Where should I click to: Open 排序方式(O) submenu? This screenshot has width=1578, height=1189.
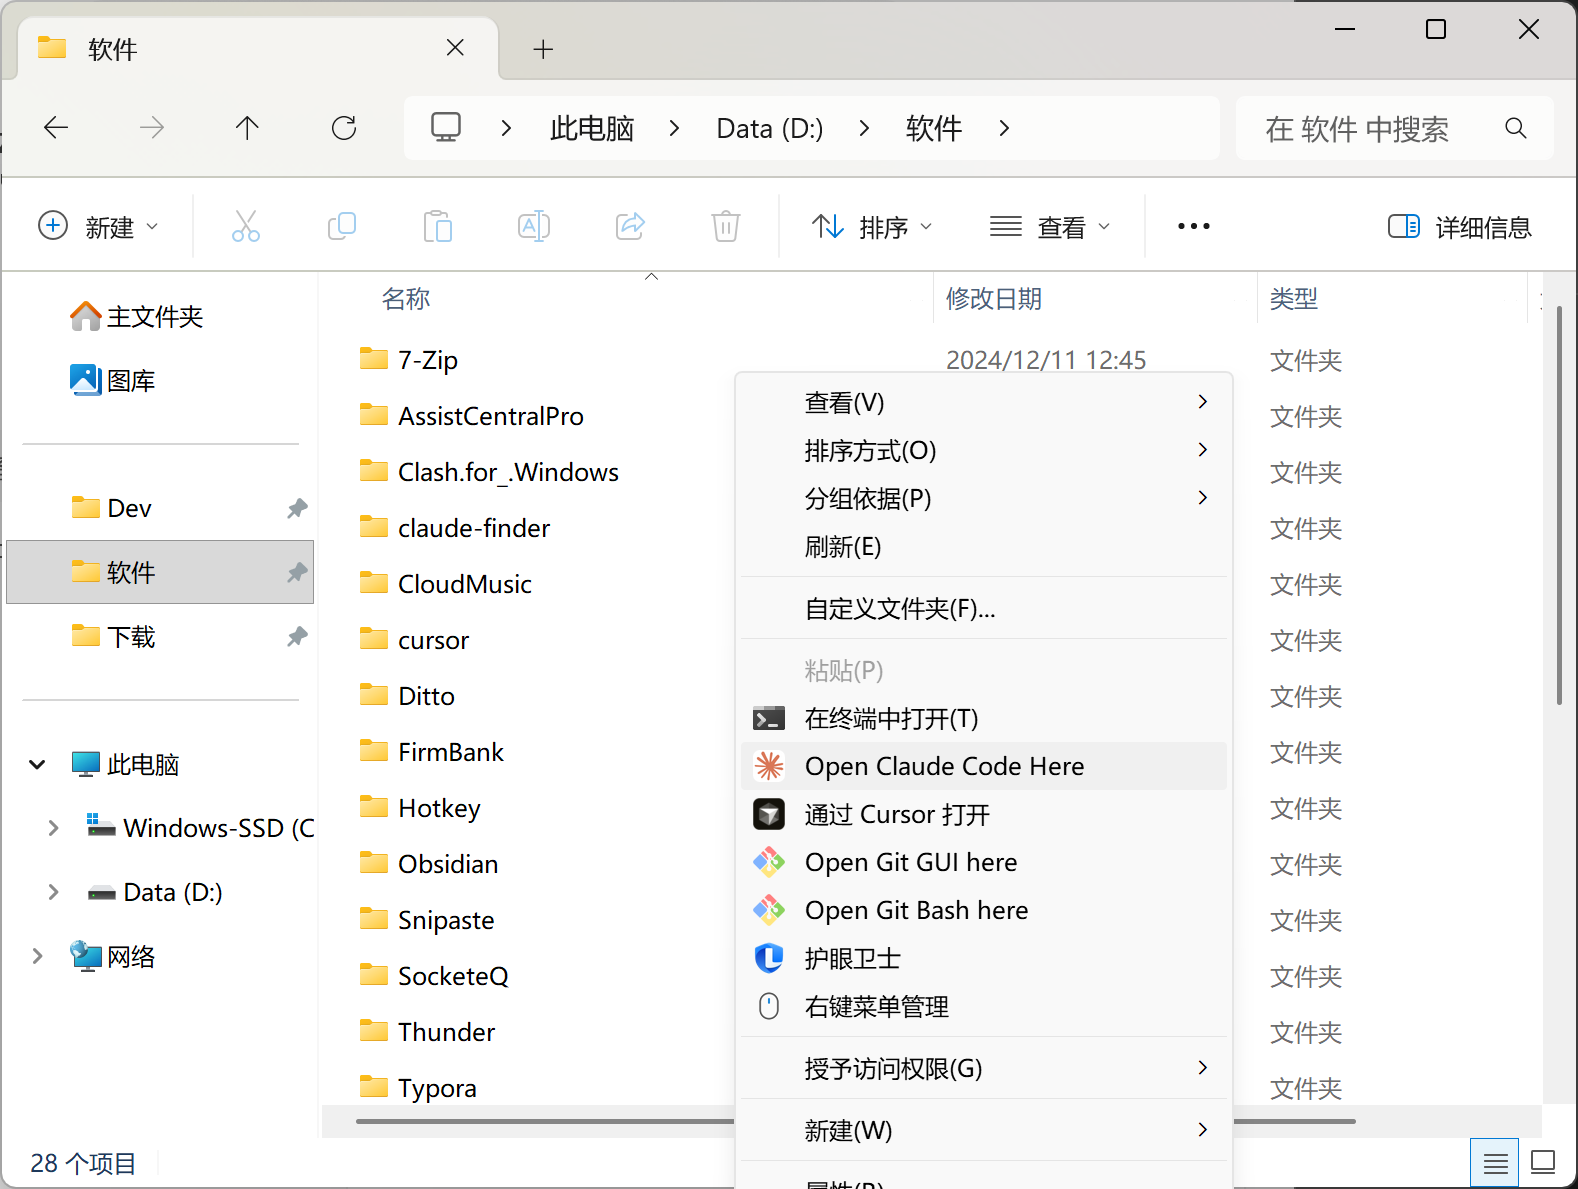pos(984,450)
